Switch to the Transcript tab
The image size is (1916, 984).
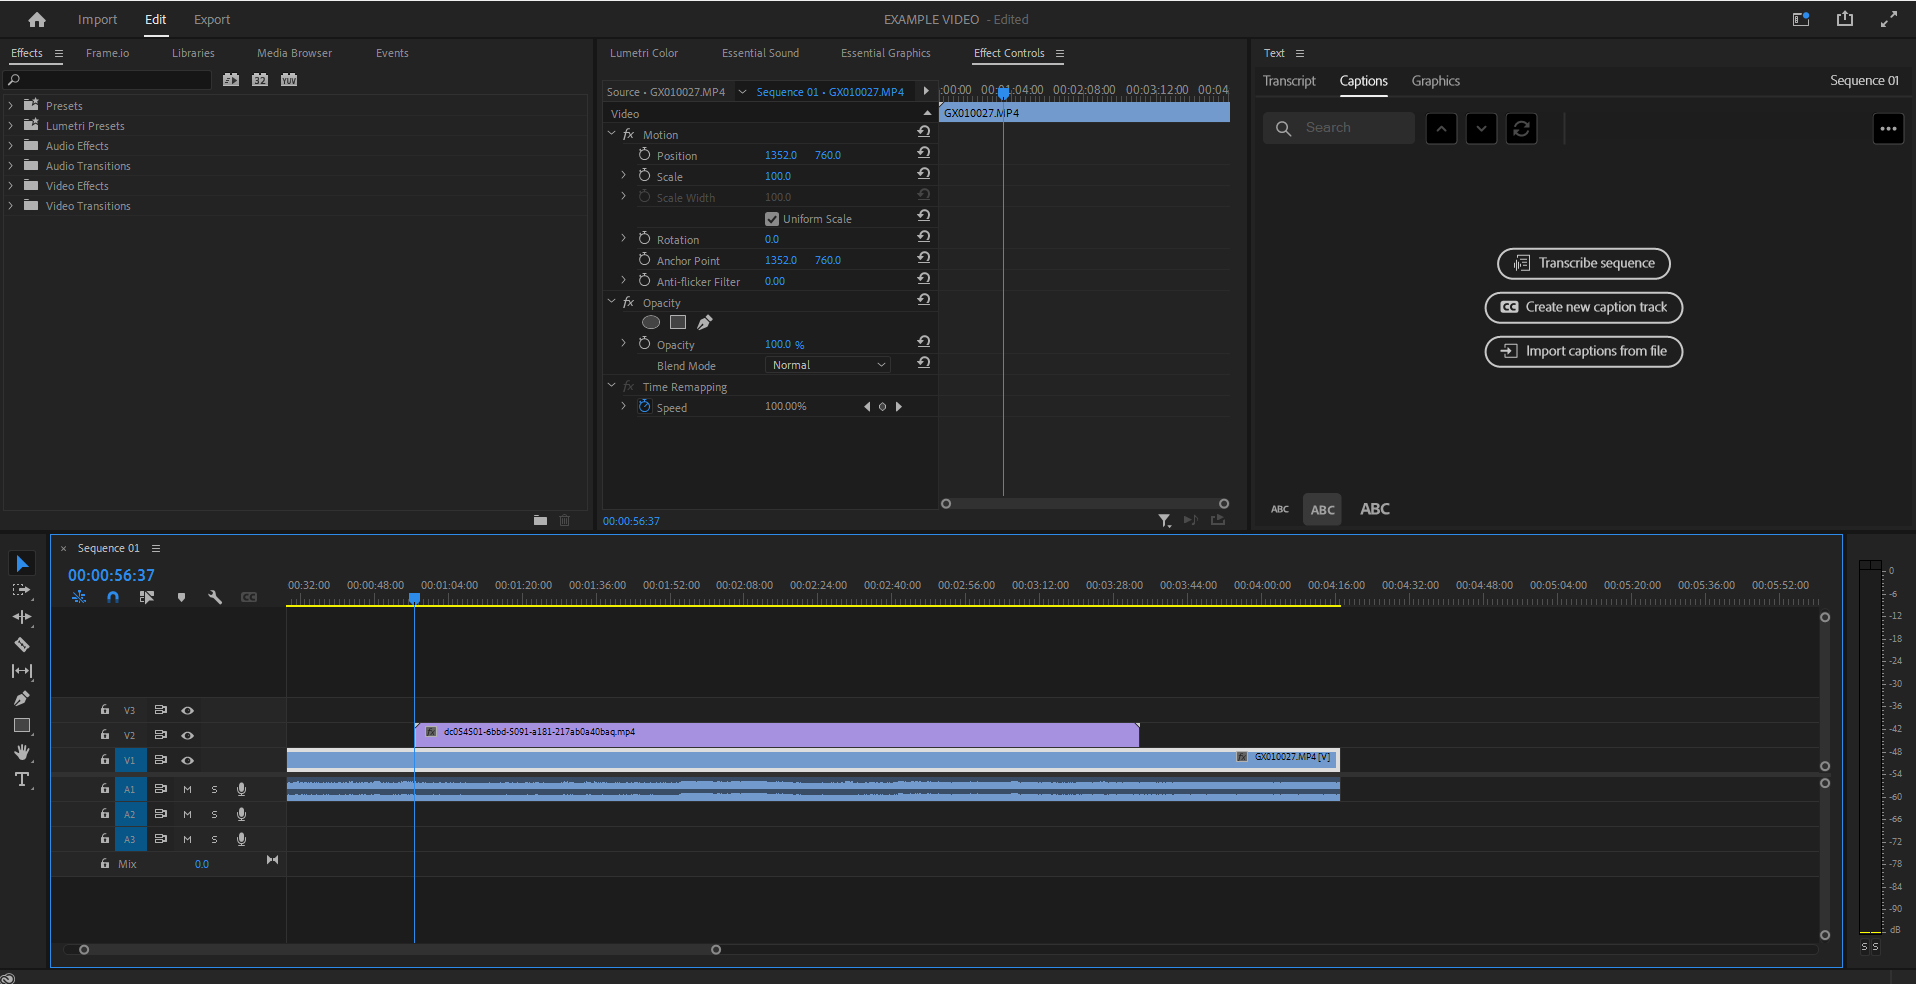coord(1289,81)
